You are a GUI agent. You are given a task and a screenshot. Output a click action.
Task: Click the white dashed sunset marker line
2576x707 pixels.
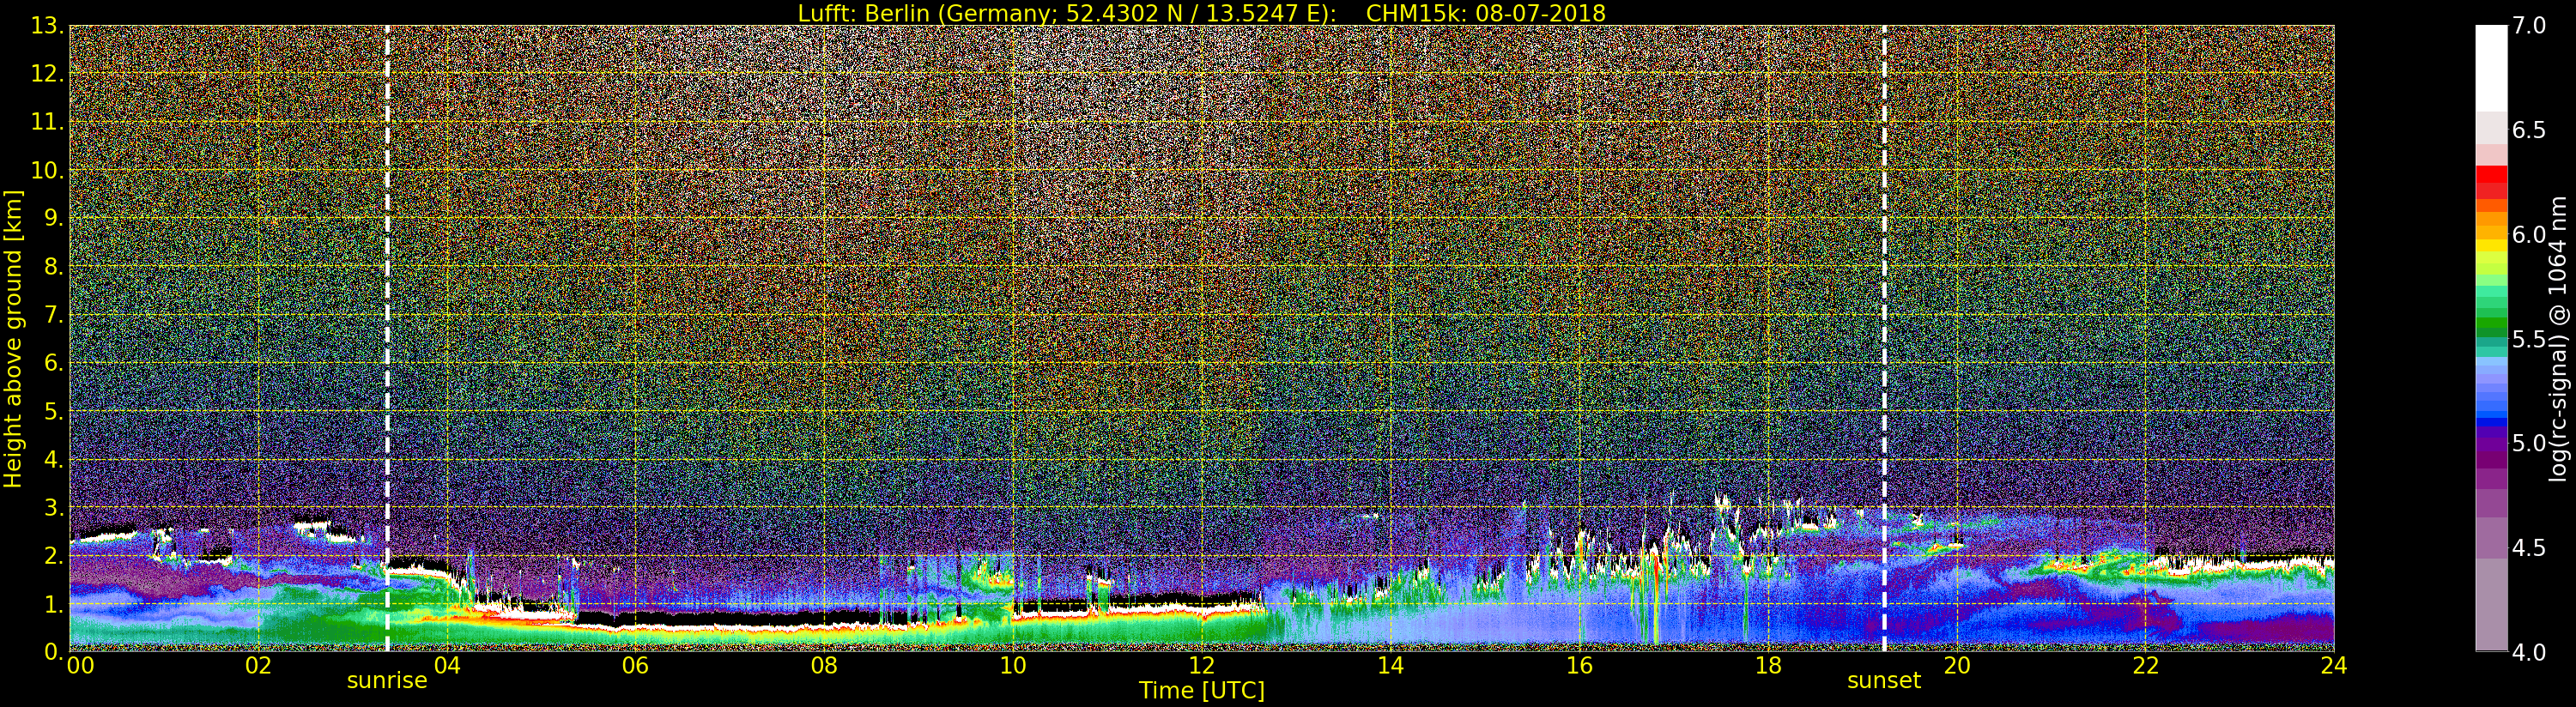click(x=1884, y=338)
